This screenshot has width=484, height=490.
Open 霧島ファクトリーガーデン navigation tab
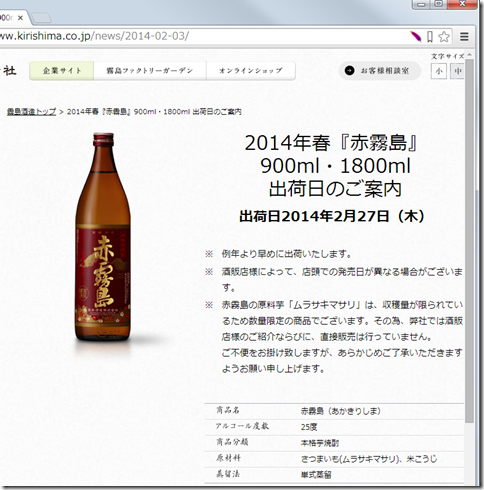(150, 71)
